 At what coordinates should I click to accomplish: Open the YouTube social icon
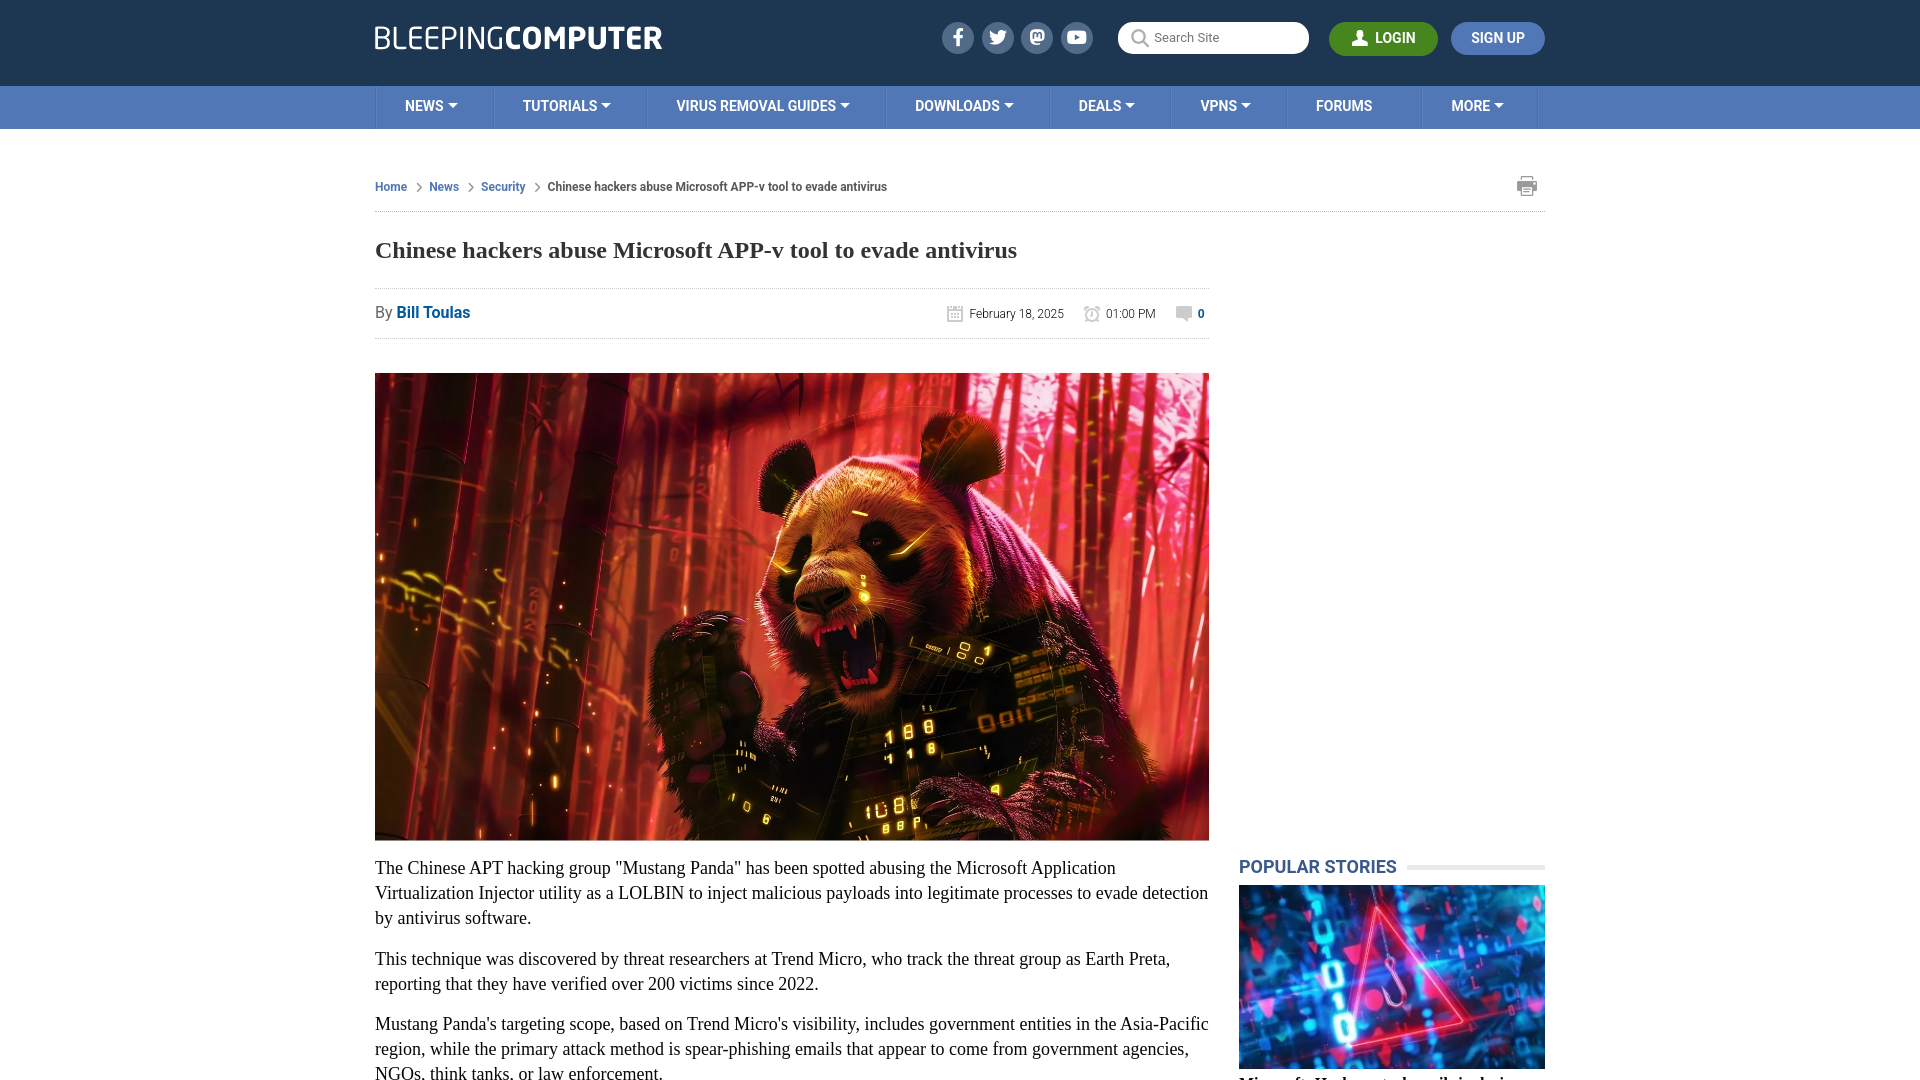(x=1077, y=38)
